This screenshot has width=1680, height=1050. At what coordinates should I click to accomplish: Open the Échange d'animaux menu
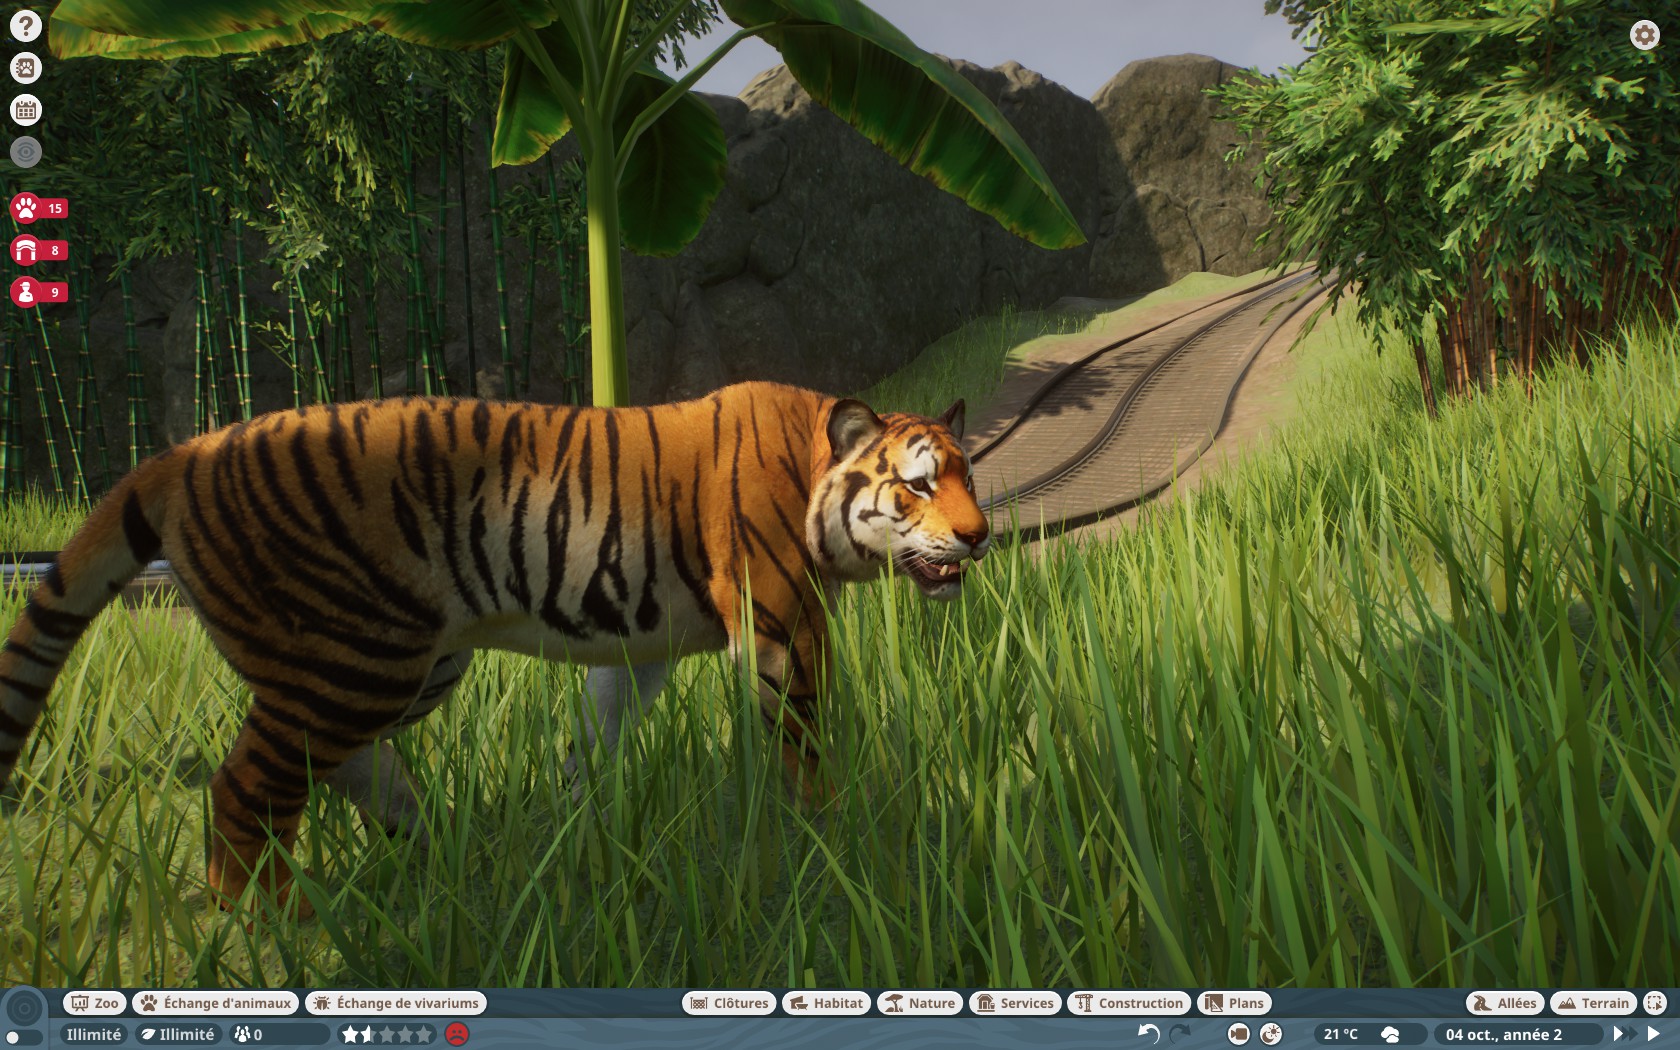216,1003
